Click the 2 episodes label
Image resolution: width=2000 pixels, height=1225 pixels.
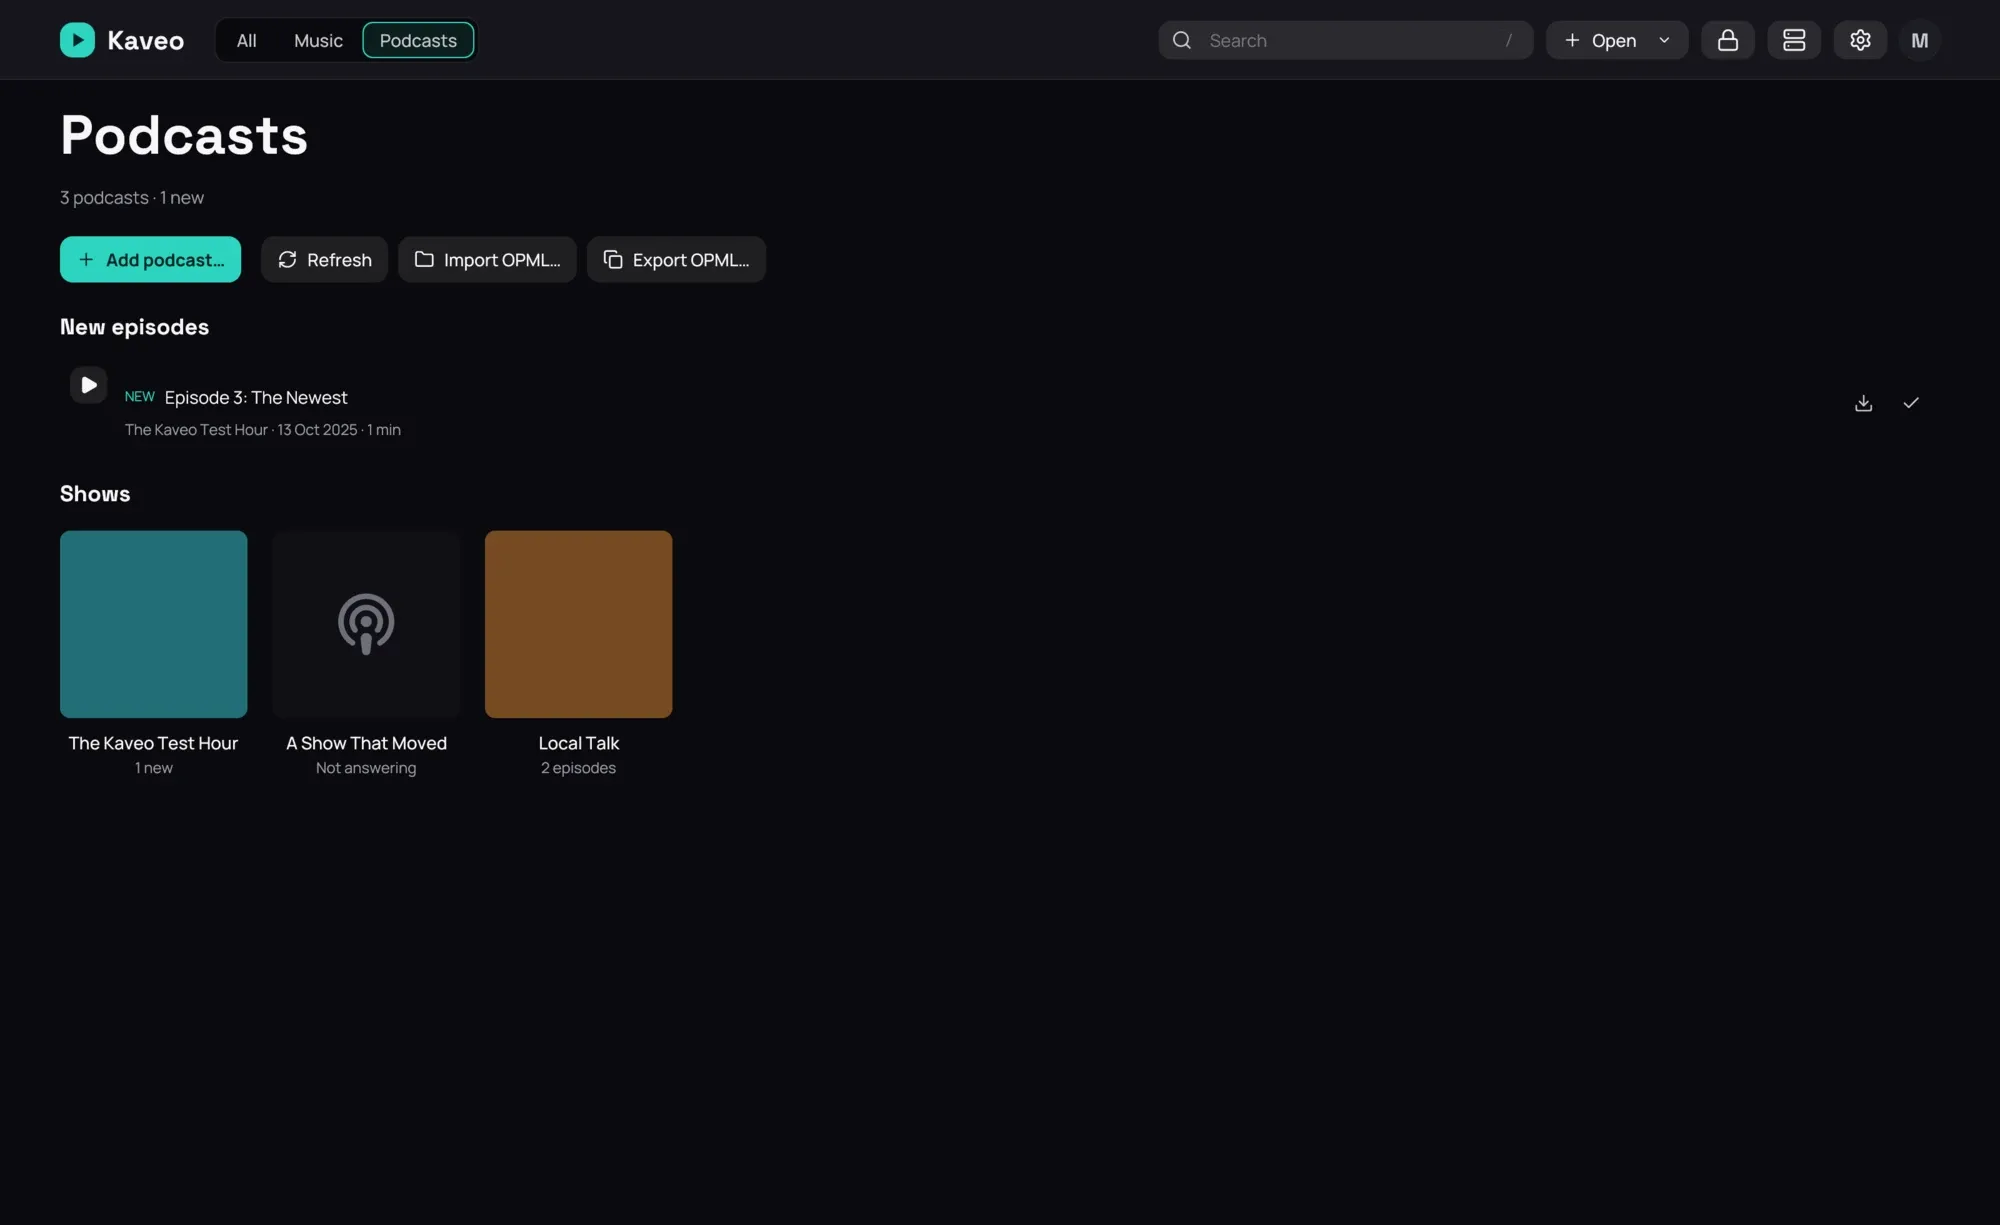tap(578, 768)
